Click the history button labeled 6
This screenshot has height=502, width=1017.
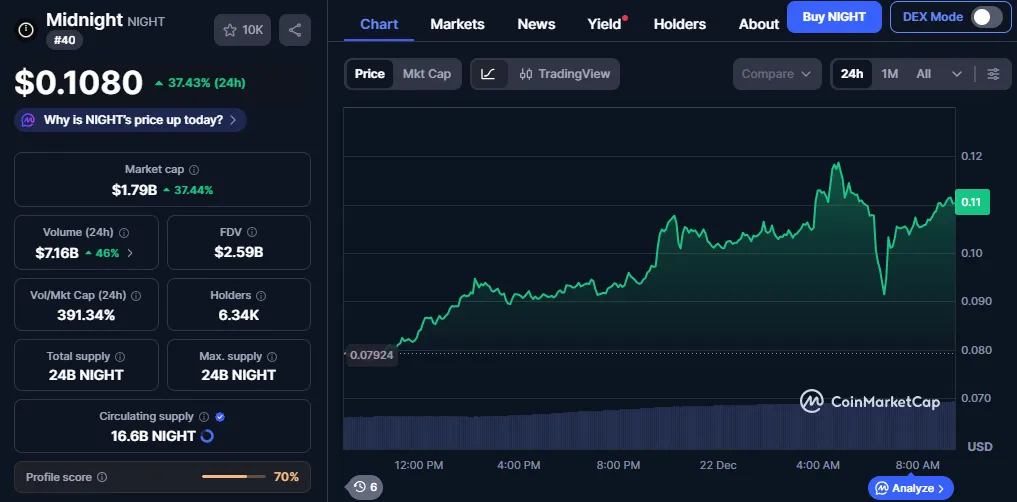point(366,487)
